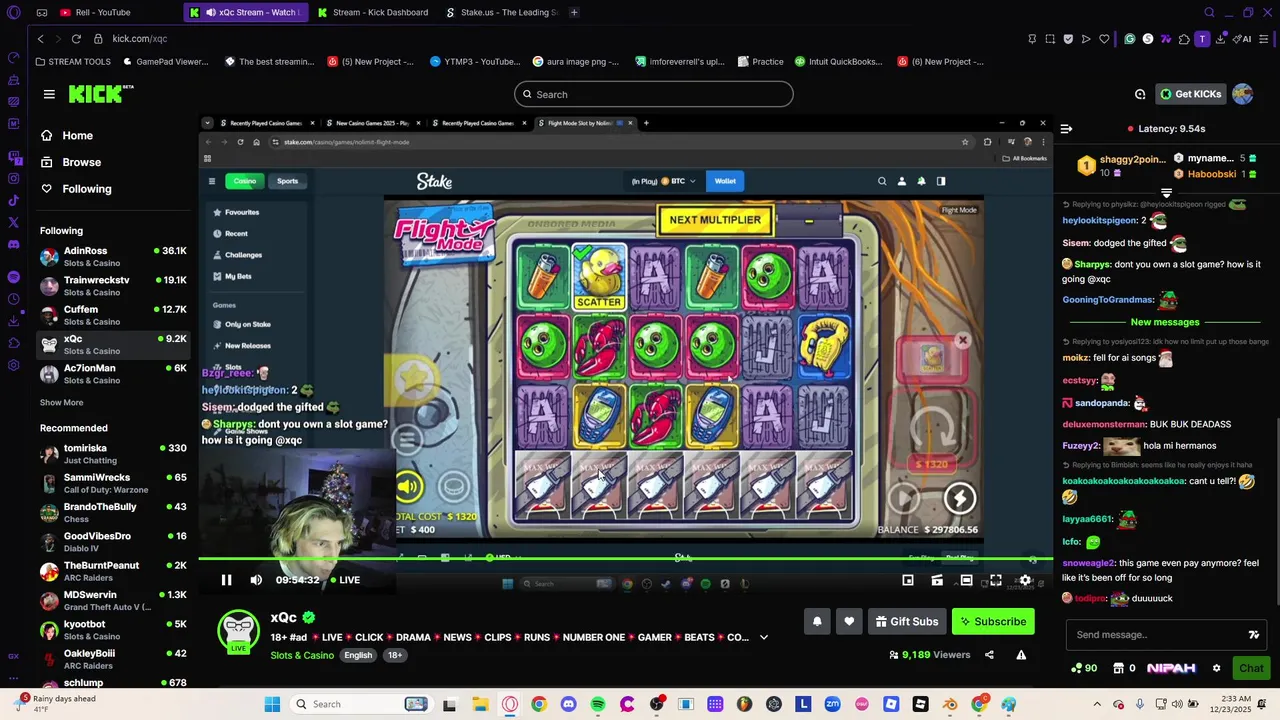1280x720 pixels.
Task: Report the stream with warning icon
Action: point(1021,655)
